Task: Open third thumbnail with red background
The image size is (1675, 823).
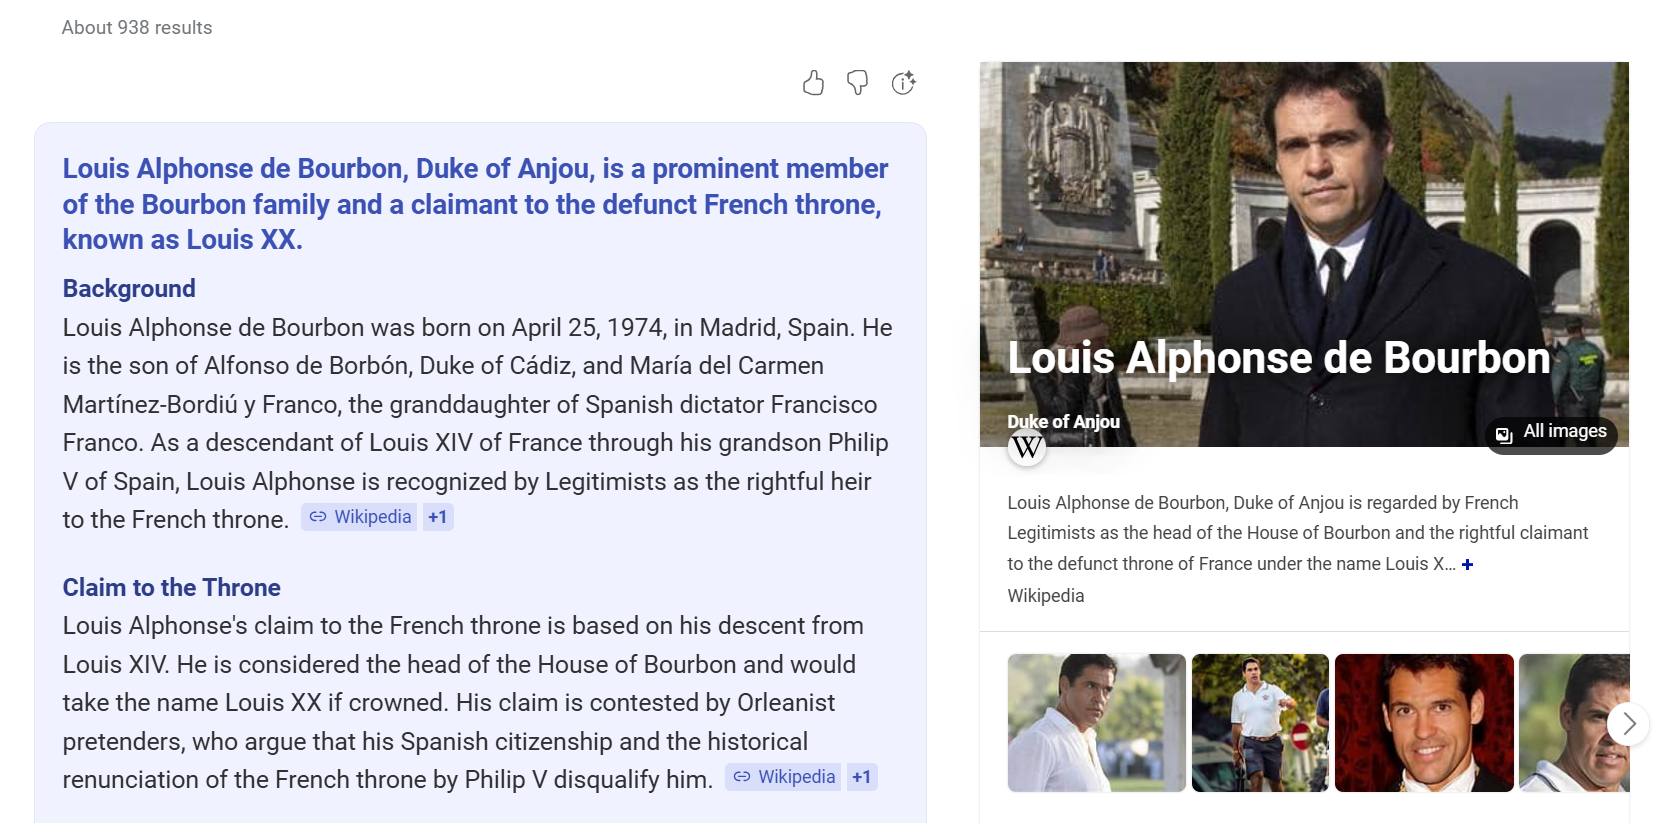Action: pos(1424,723)
